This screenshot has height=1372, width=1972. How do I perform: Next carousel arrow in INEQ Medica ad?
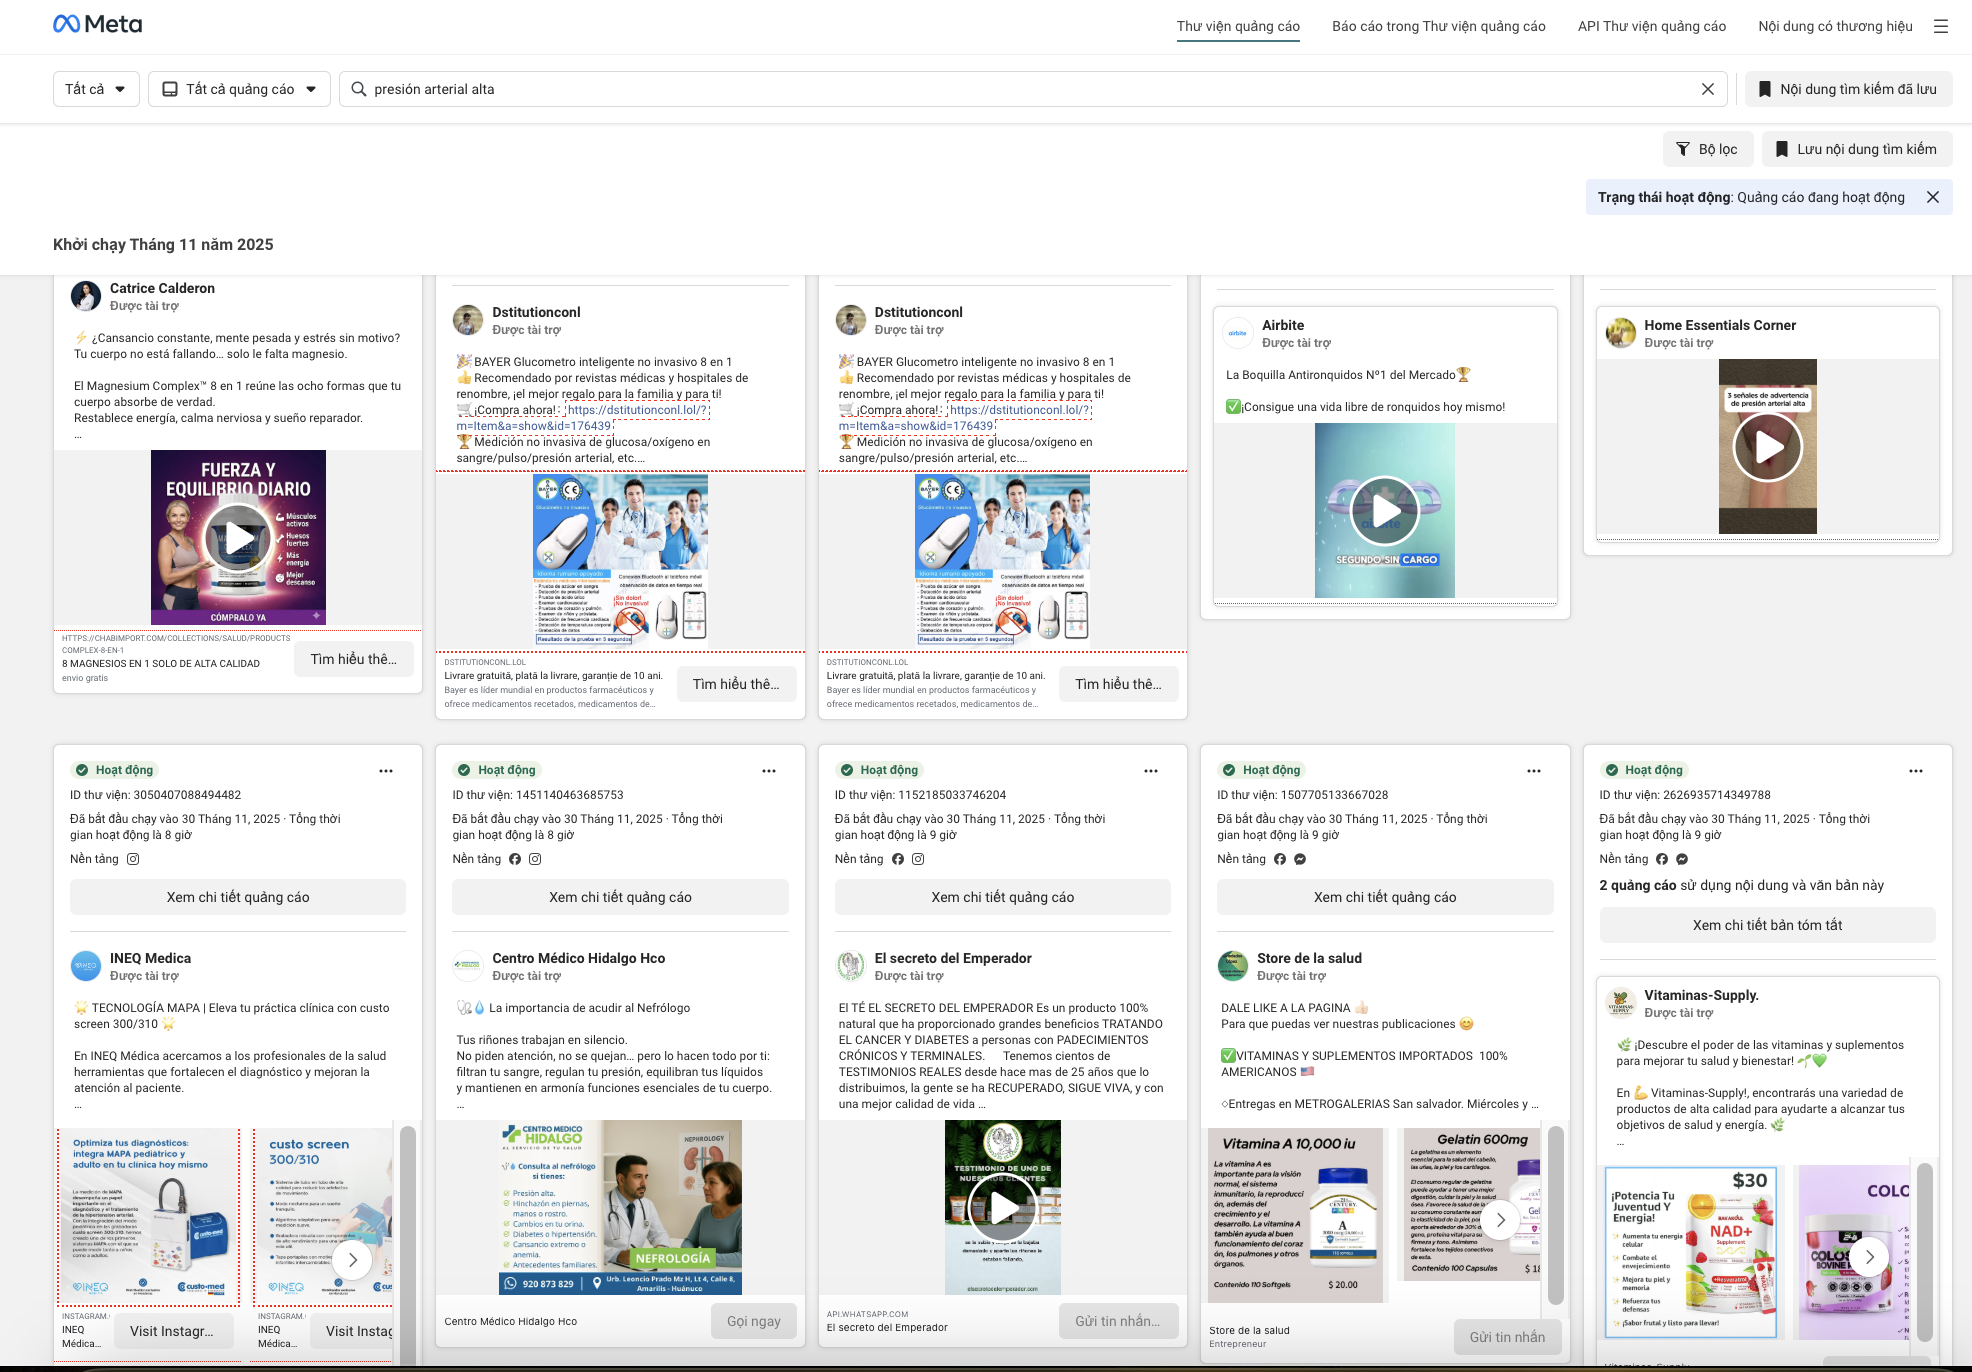[352, 1260]
